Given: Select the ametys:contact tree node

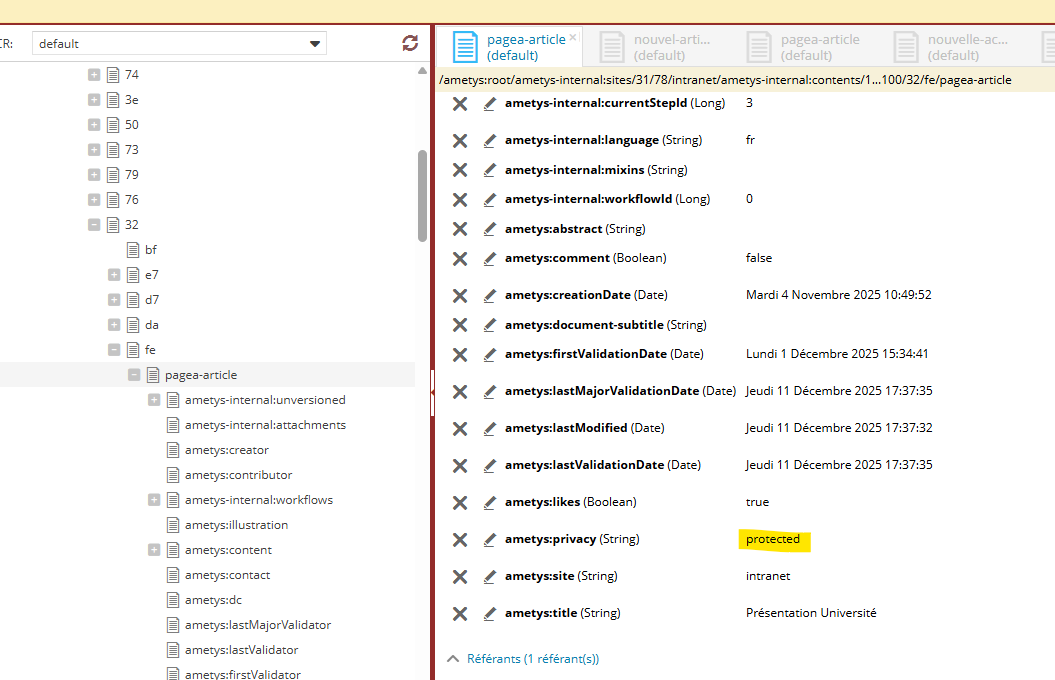Looking at the screenshot, I should 227,575.
